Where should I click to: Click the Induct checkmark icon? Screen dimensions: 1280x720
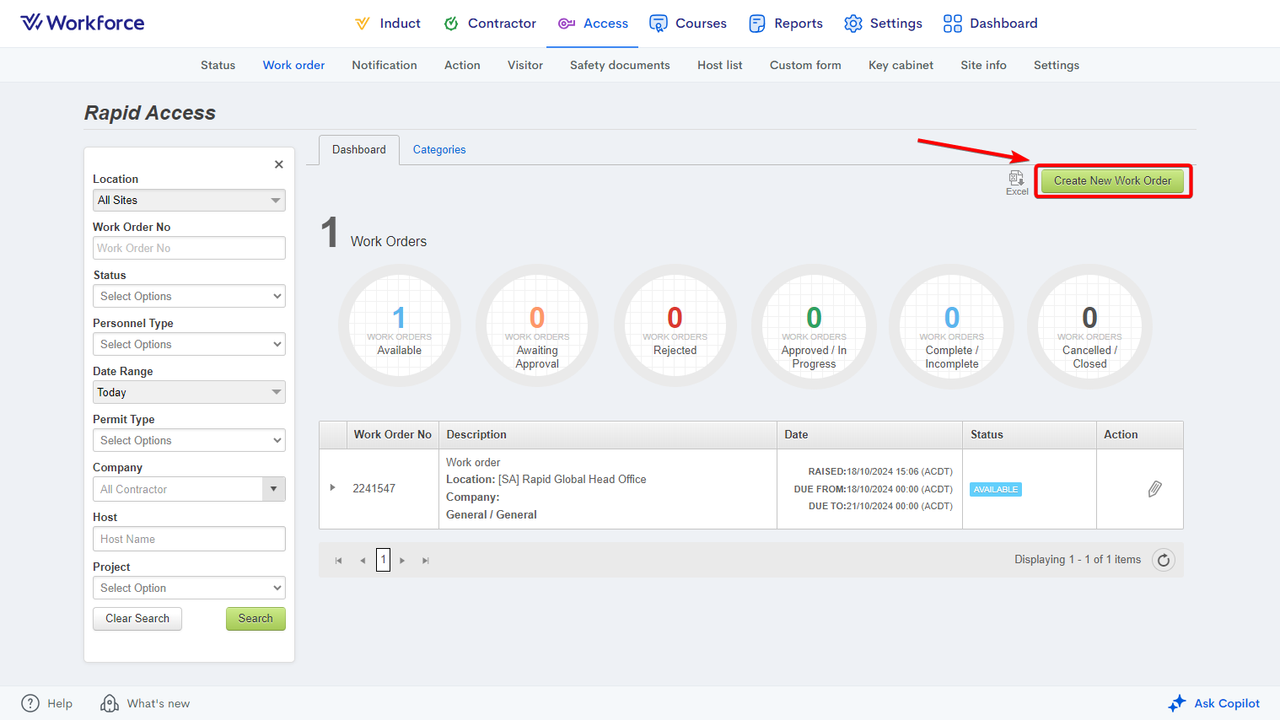click(x=362, y=23)
